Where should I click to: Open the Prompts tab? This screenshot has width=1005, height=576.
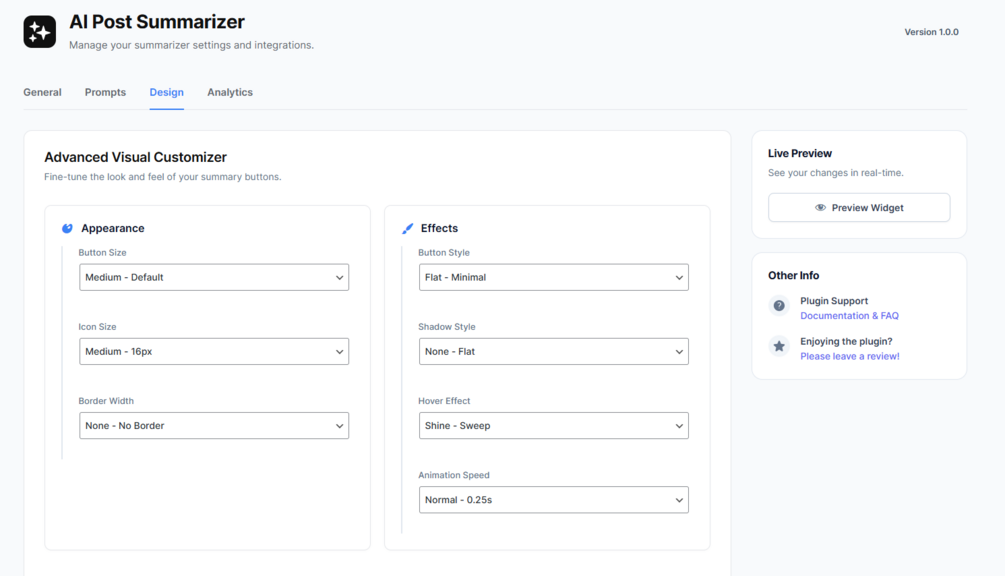pos(105,92)
